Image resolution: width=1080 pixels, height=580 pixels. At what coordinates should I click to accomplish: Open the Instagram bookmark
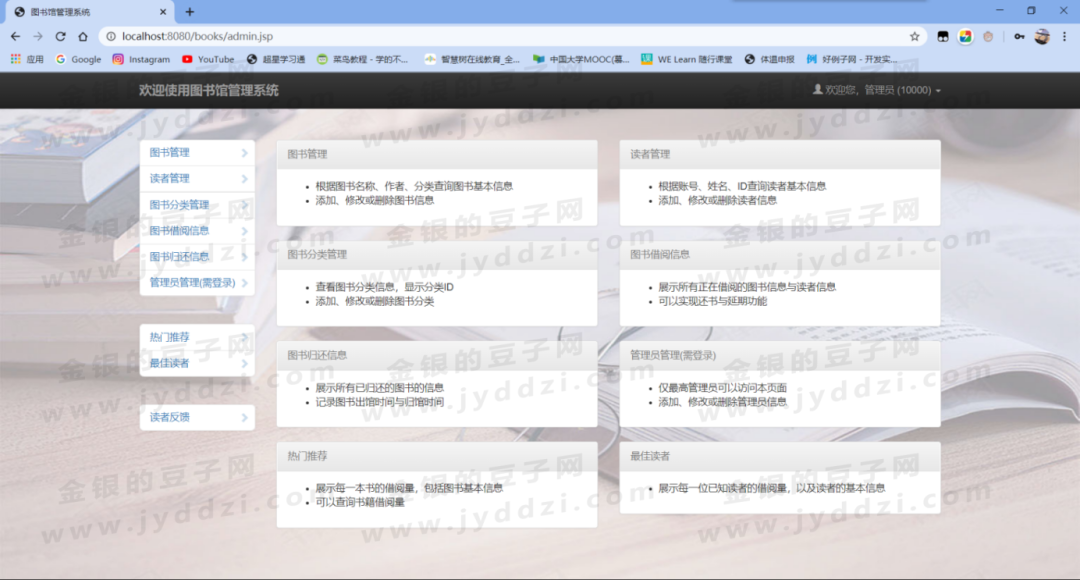click(141, 59)
